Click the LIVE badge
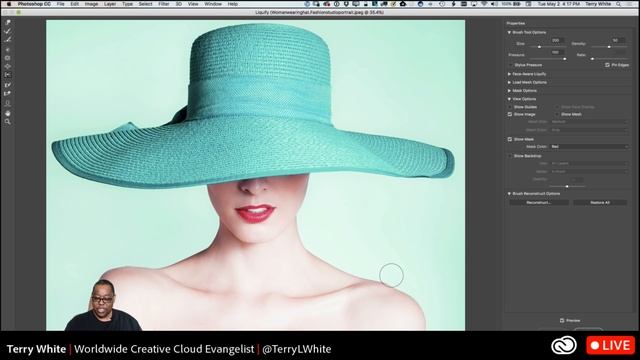The height and width of the screenshot is (360, 640). click(x=611, y=346)
